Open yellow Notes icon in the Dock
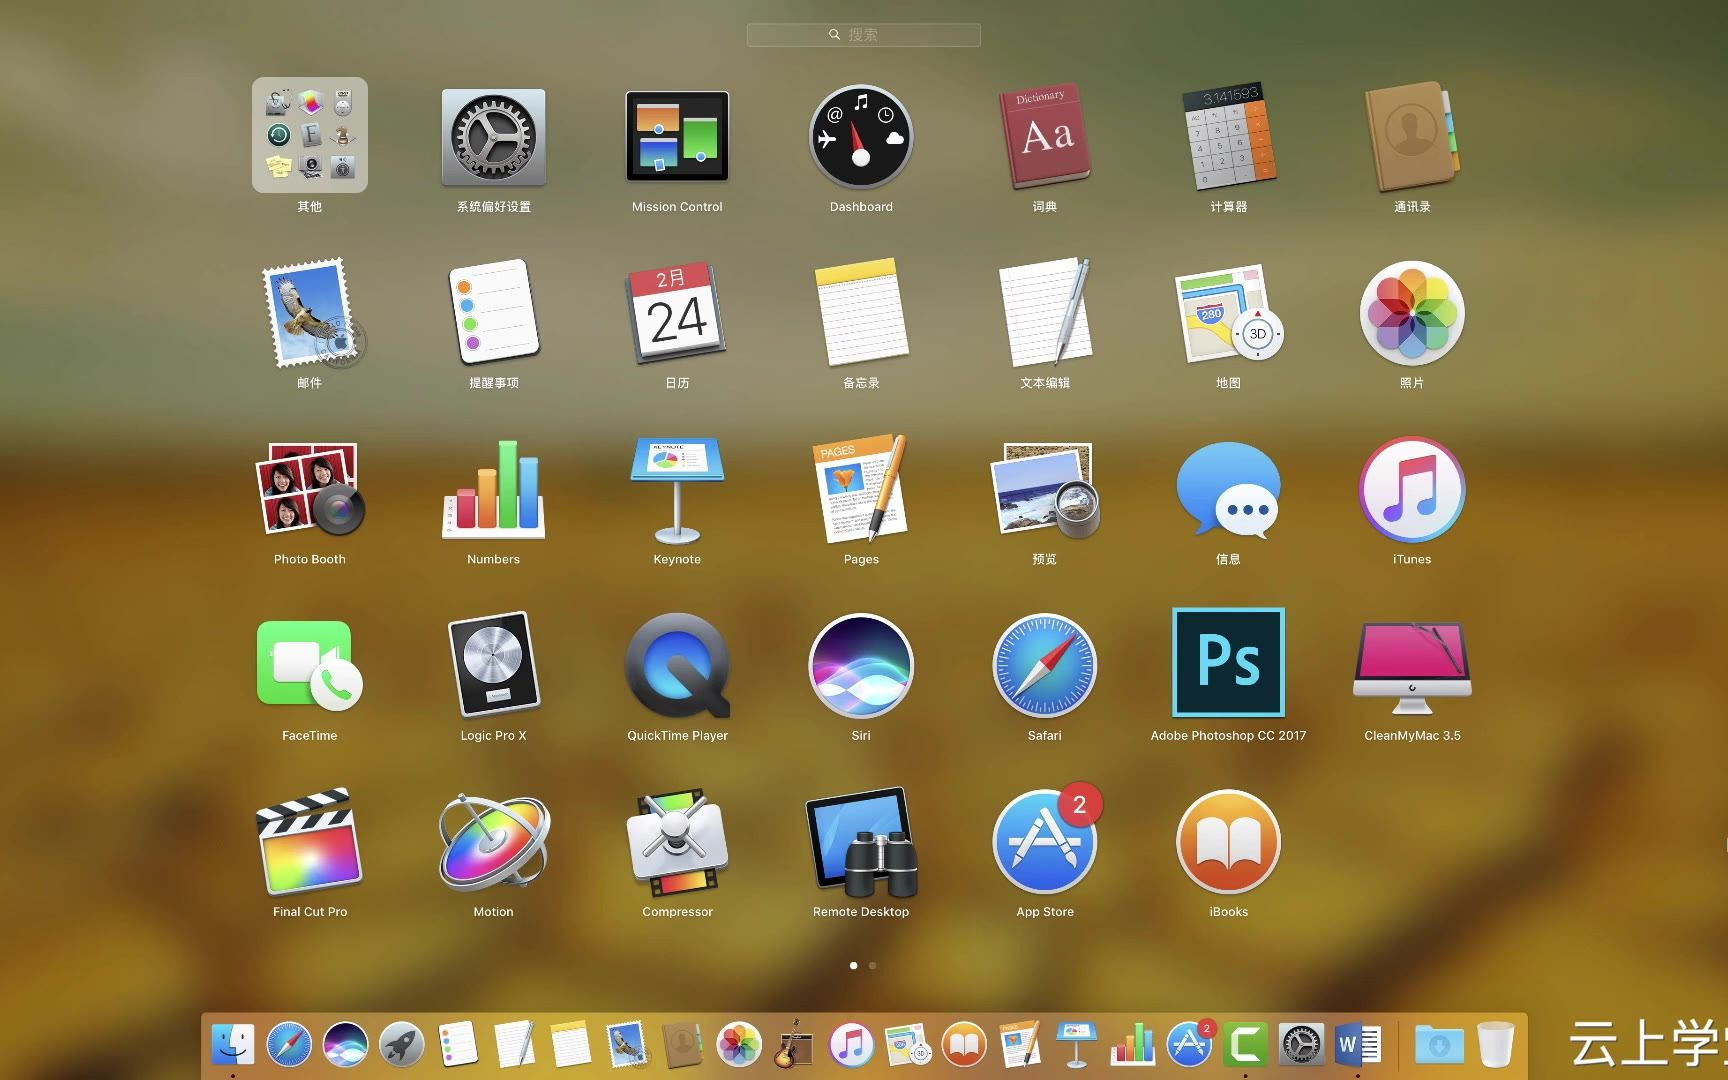The height and width of the screenshot is (1080, 1728). [x=570, y=1045]
